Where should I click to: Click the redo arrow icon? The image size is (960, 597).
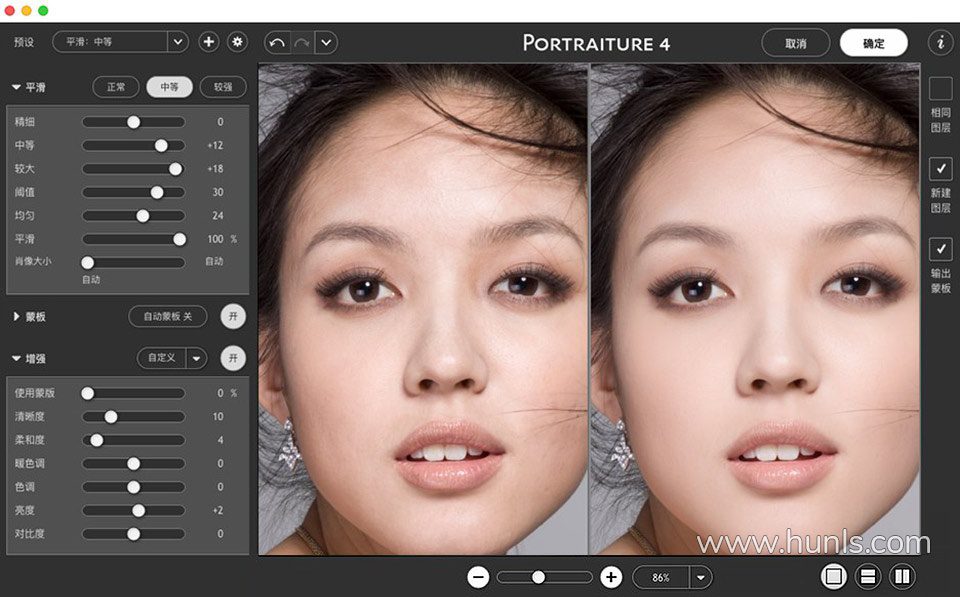pyautogui.click(x=302, y=43)
